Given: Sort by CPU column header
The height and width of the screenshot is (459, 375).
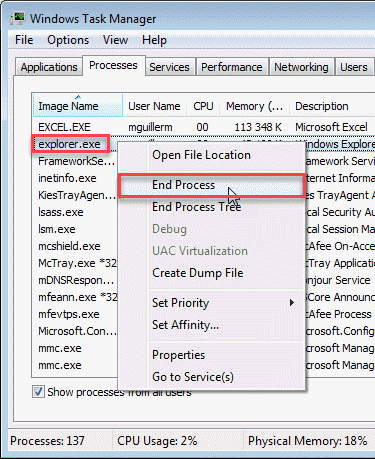Looking at the screenshot, I should pyautogui.click(x=203, y=106).
